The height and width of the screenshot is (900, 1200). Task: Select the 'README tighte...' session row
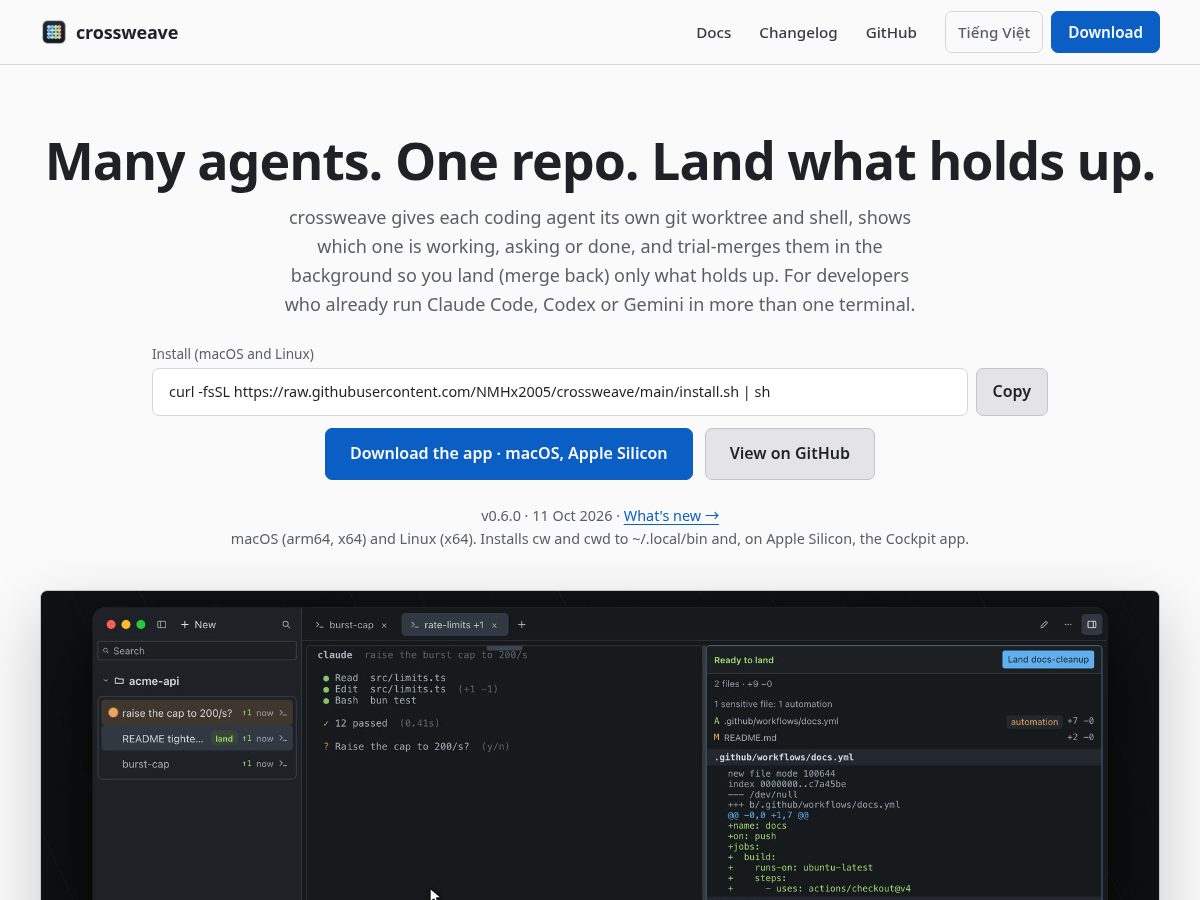tap(197, 738)
